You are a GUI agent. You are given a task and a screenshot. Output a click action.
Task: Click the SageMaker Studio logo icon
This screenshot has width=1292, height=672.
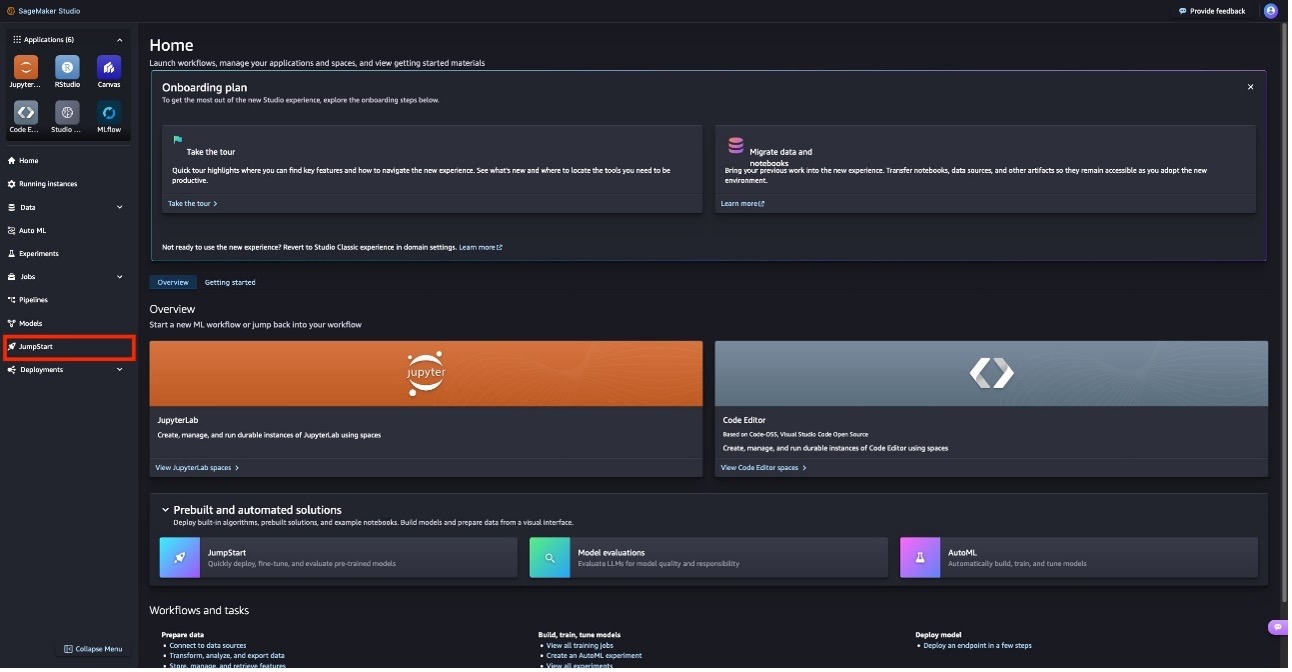11,11
